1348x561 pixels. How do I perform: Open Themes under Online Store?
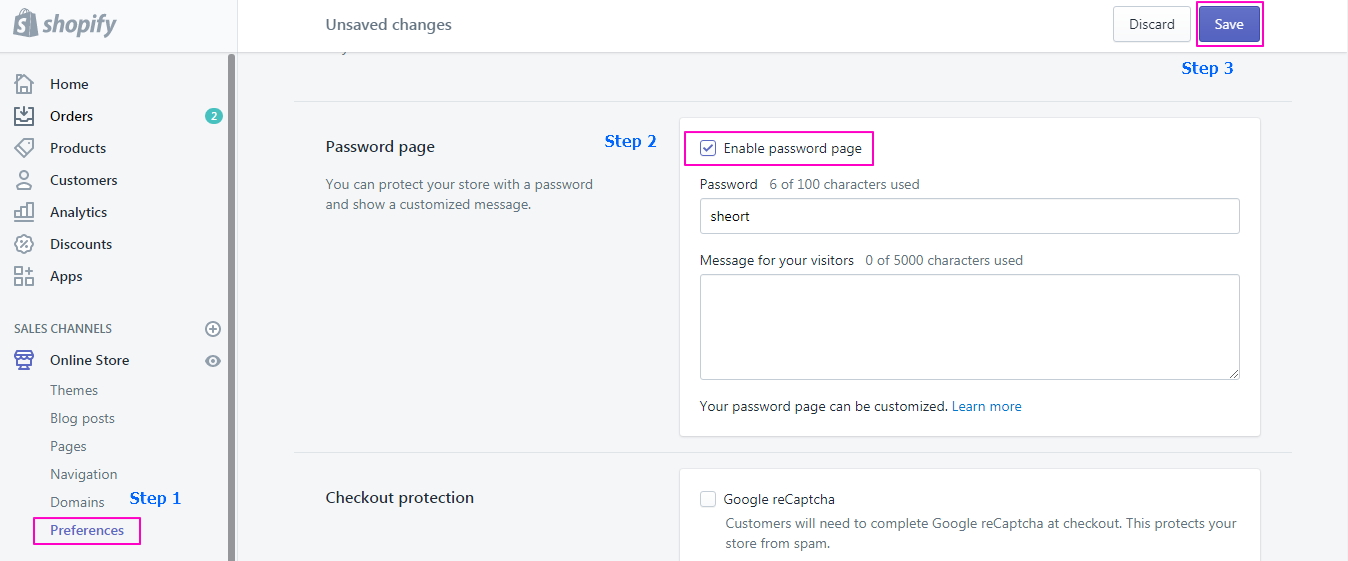(x=74, y=390)
